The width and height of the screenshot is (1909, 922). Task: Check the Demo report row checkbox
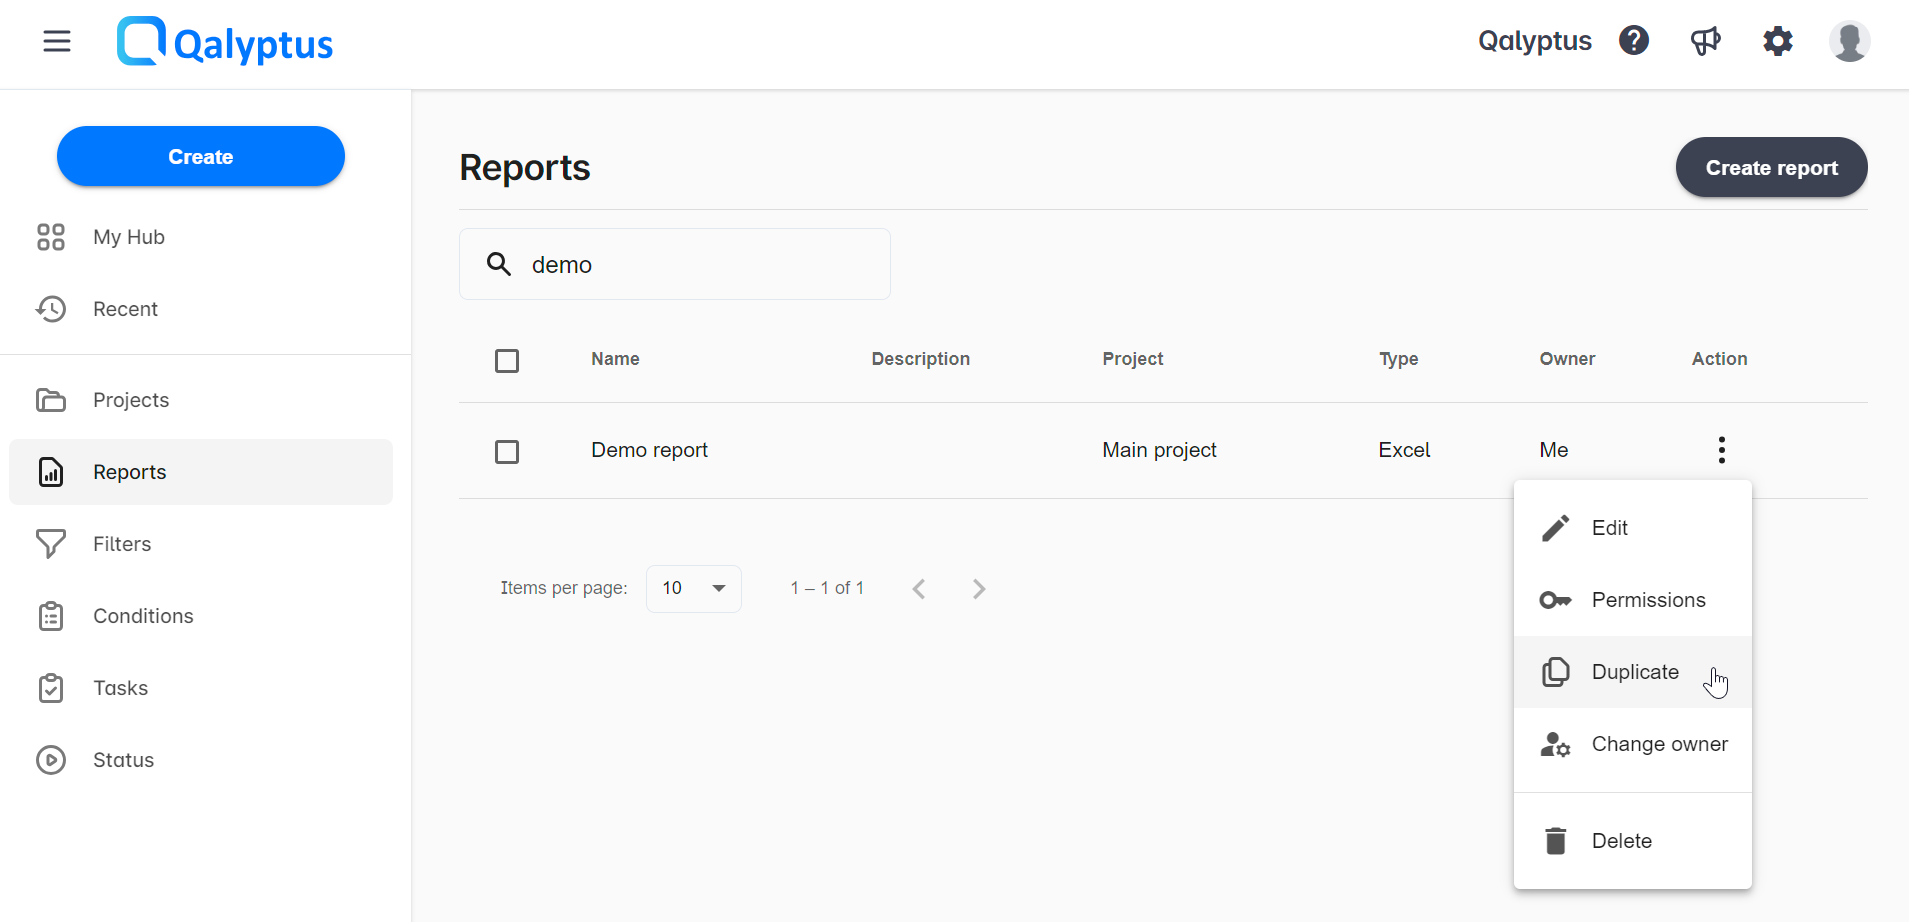point(507,452)
